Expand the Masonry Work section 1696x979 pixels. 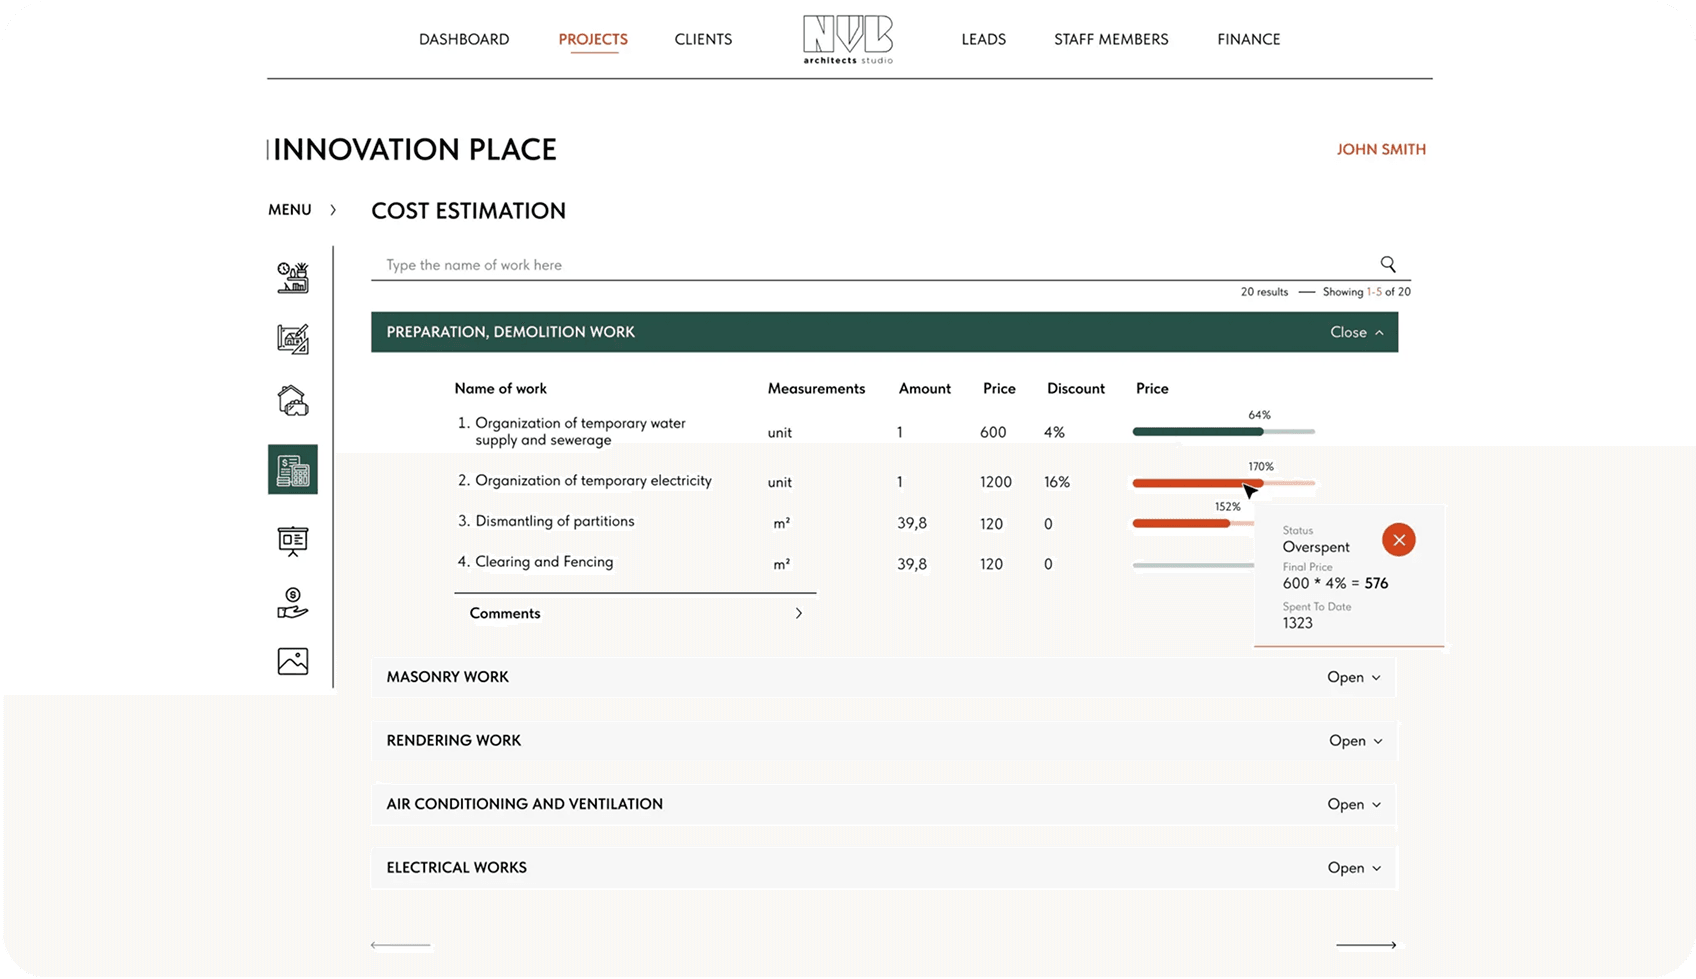tap(1353, 677)
